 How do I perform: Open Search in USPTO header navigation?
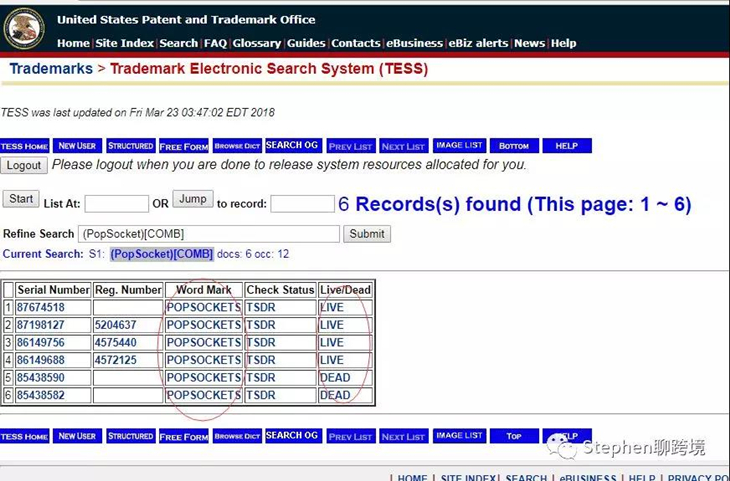tap(178, 43)
